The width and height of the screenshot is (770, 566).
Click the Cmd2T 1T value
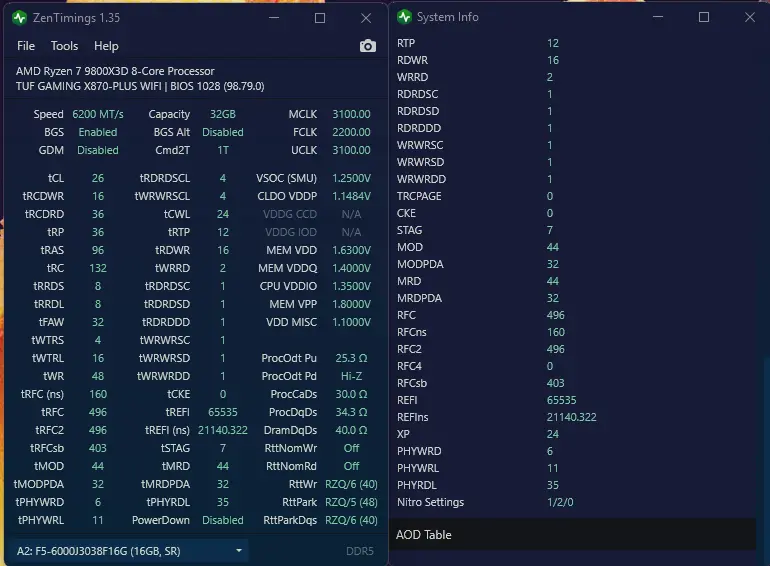click(222, 150)
